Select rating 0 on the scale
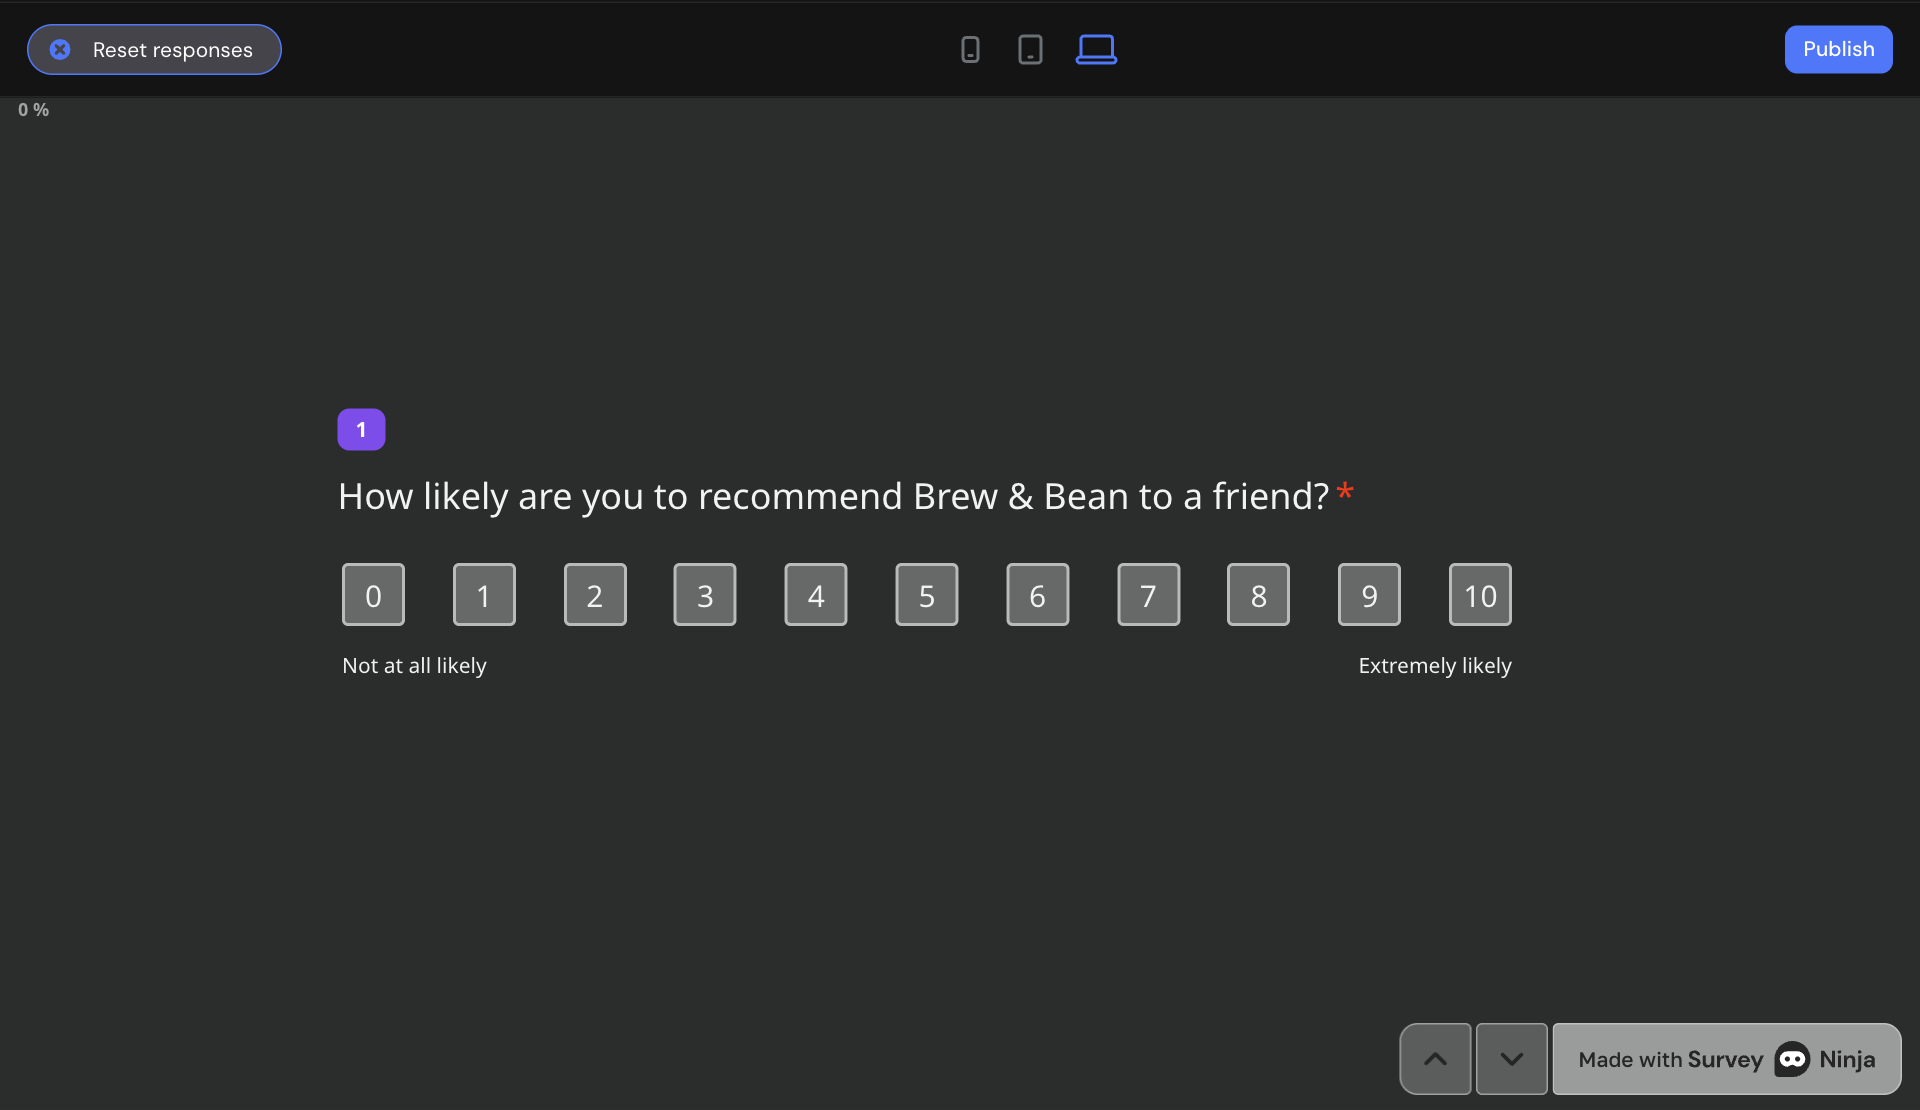 pos(373,595)
